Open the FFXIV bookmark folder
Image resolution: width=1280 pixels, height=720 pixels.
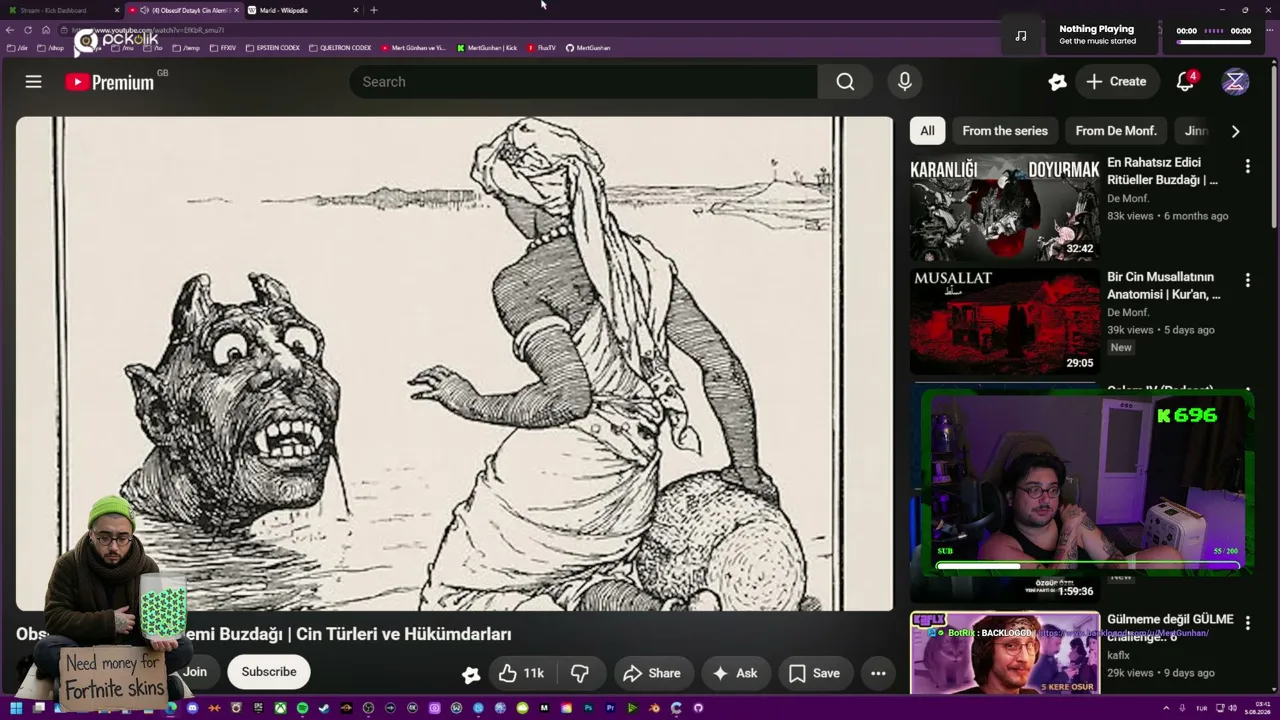(x=222, y=48)
